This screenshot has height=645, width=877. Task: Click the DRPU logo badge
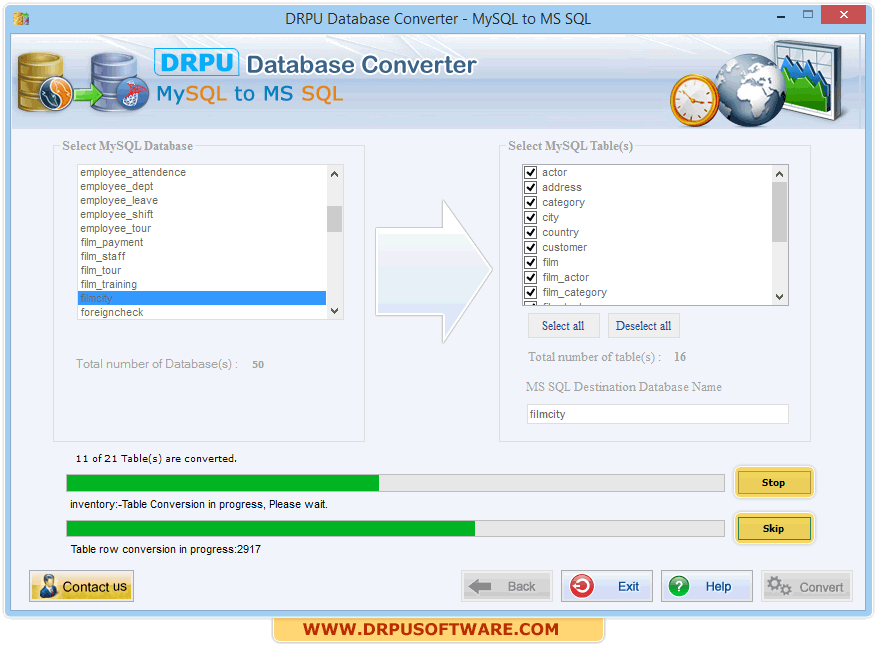[196, 62]
